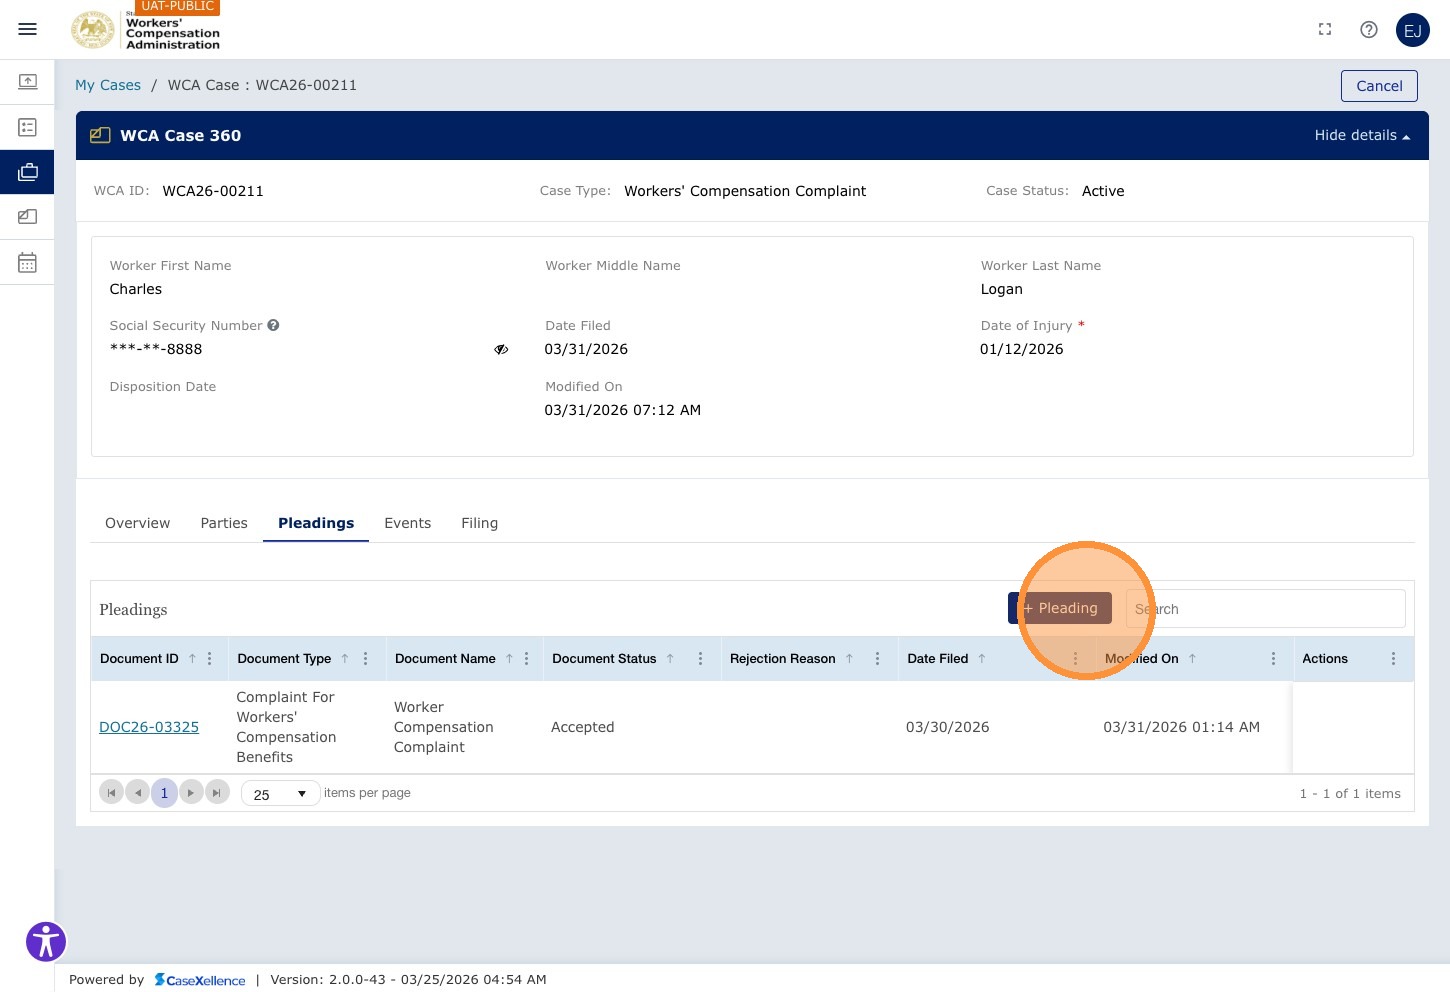Sort by Modified On arrow
This screenshot has height=992, width=1450.
tap(1192, 658)
